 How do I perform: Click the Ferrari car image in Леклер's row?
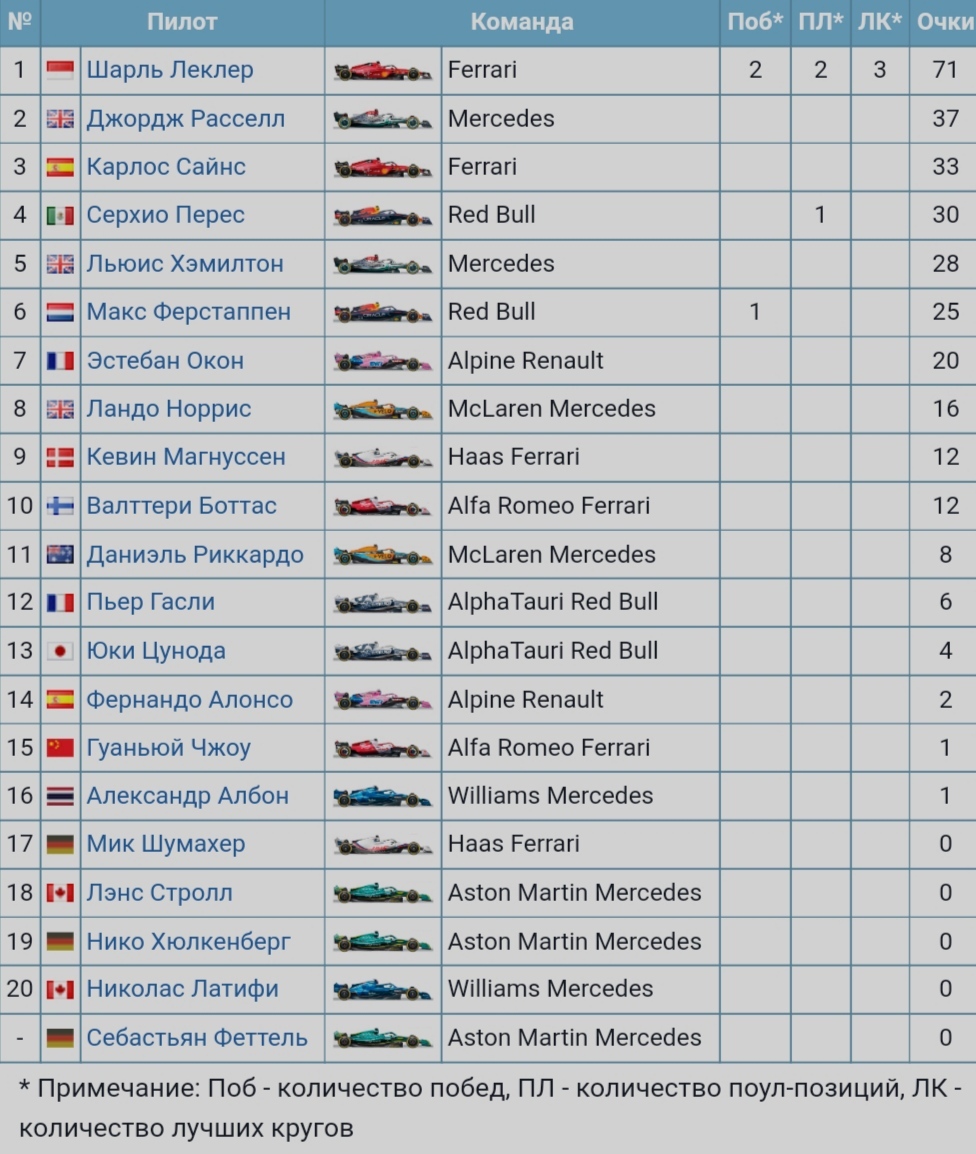click(383, 71)
